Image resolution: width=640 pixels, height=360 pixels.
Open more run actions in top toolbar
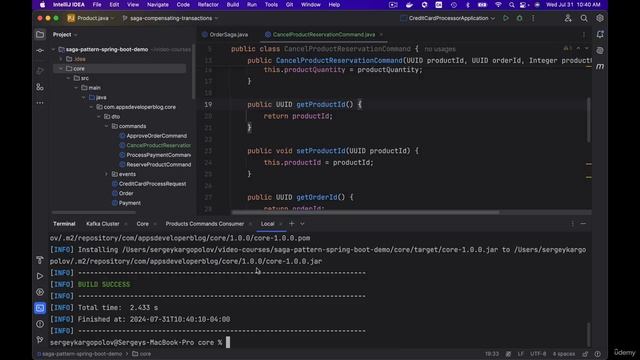(533, 18)
